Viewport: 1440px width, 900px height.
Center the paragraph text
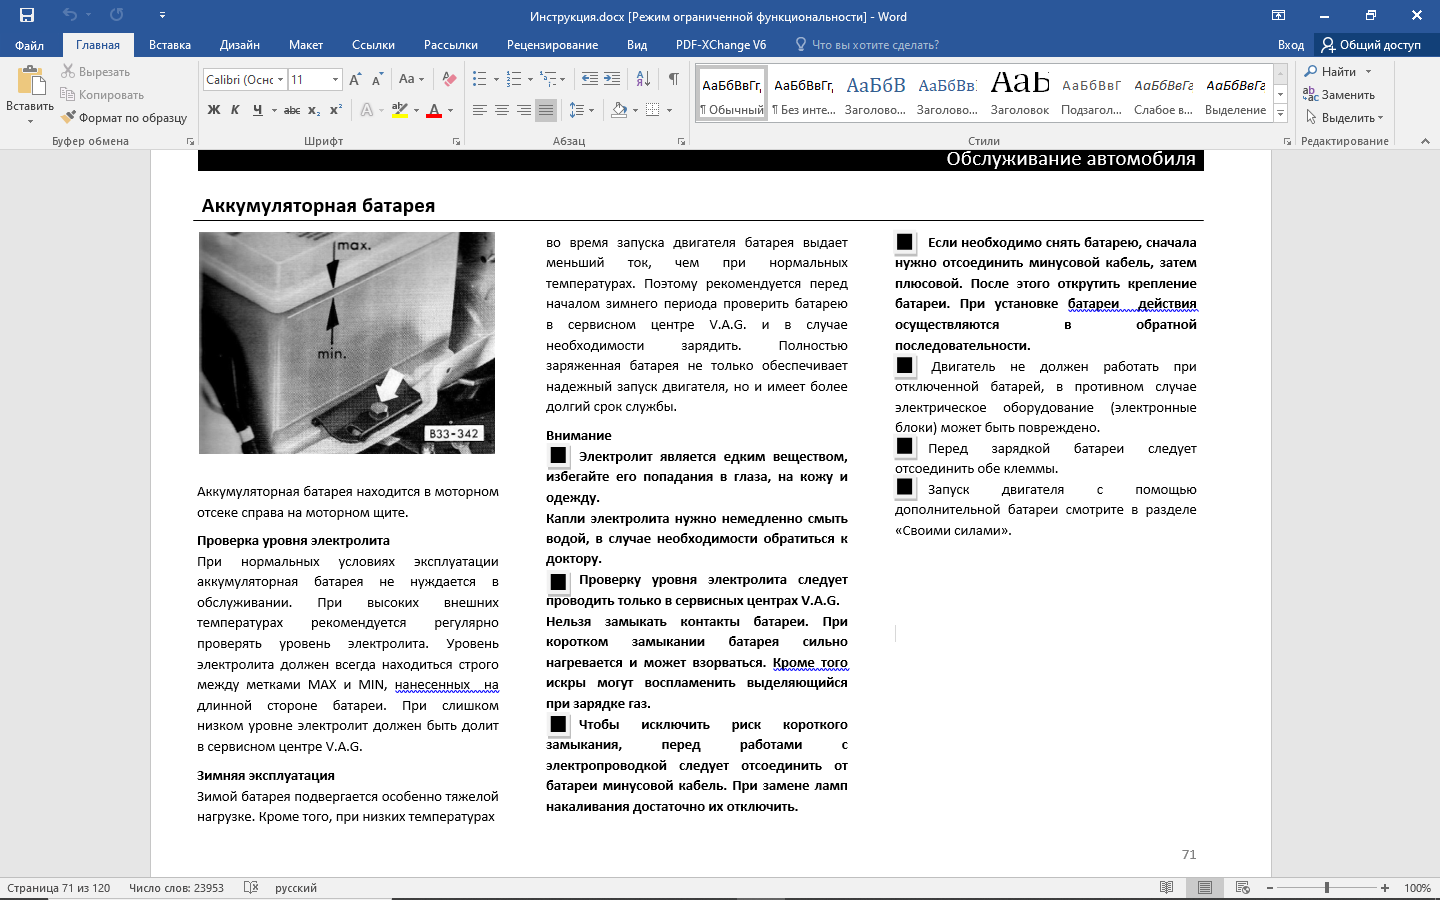[x=502, y=110]
